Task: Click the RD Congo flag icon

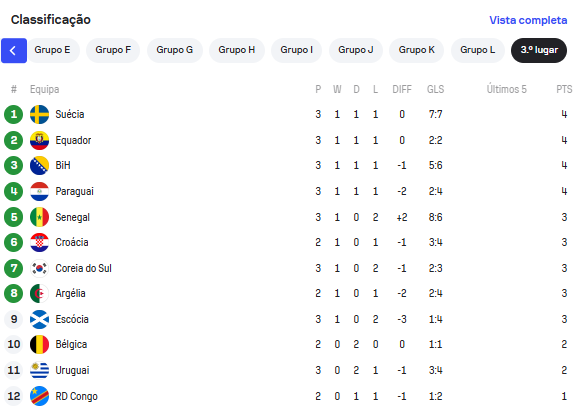Action: click(x=39, y=396)
